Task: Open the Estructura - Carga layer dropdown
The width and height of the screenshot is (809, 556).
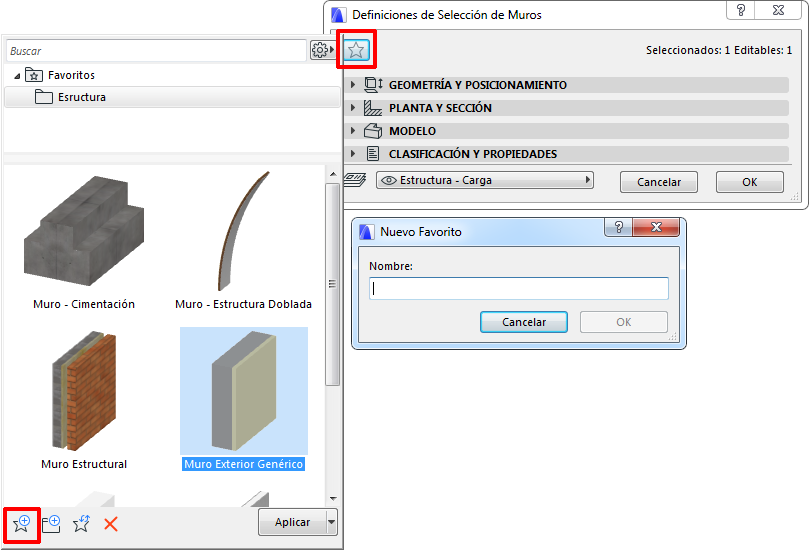Action: coord(485,181)
